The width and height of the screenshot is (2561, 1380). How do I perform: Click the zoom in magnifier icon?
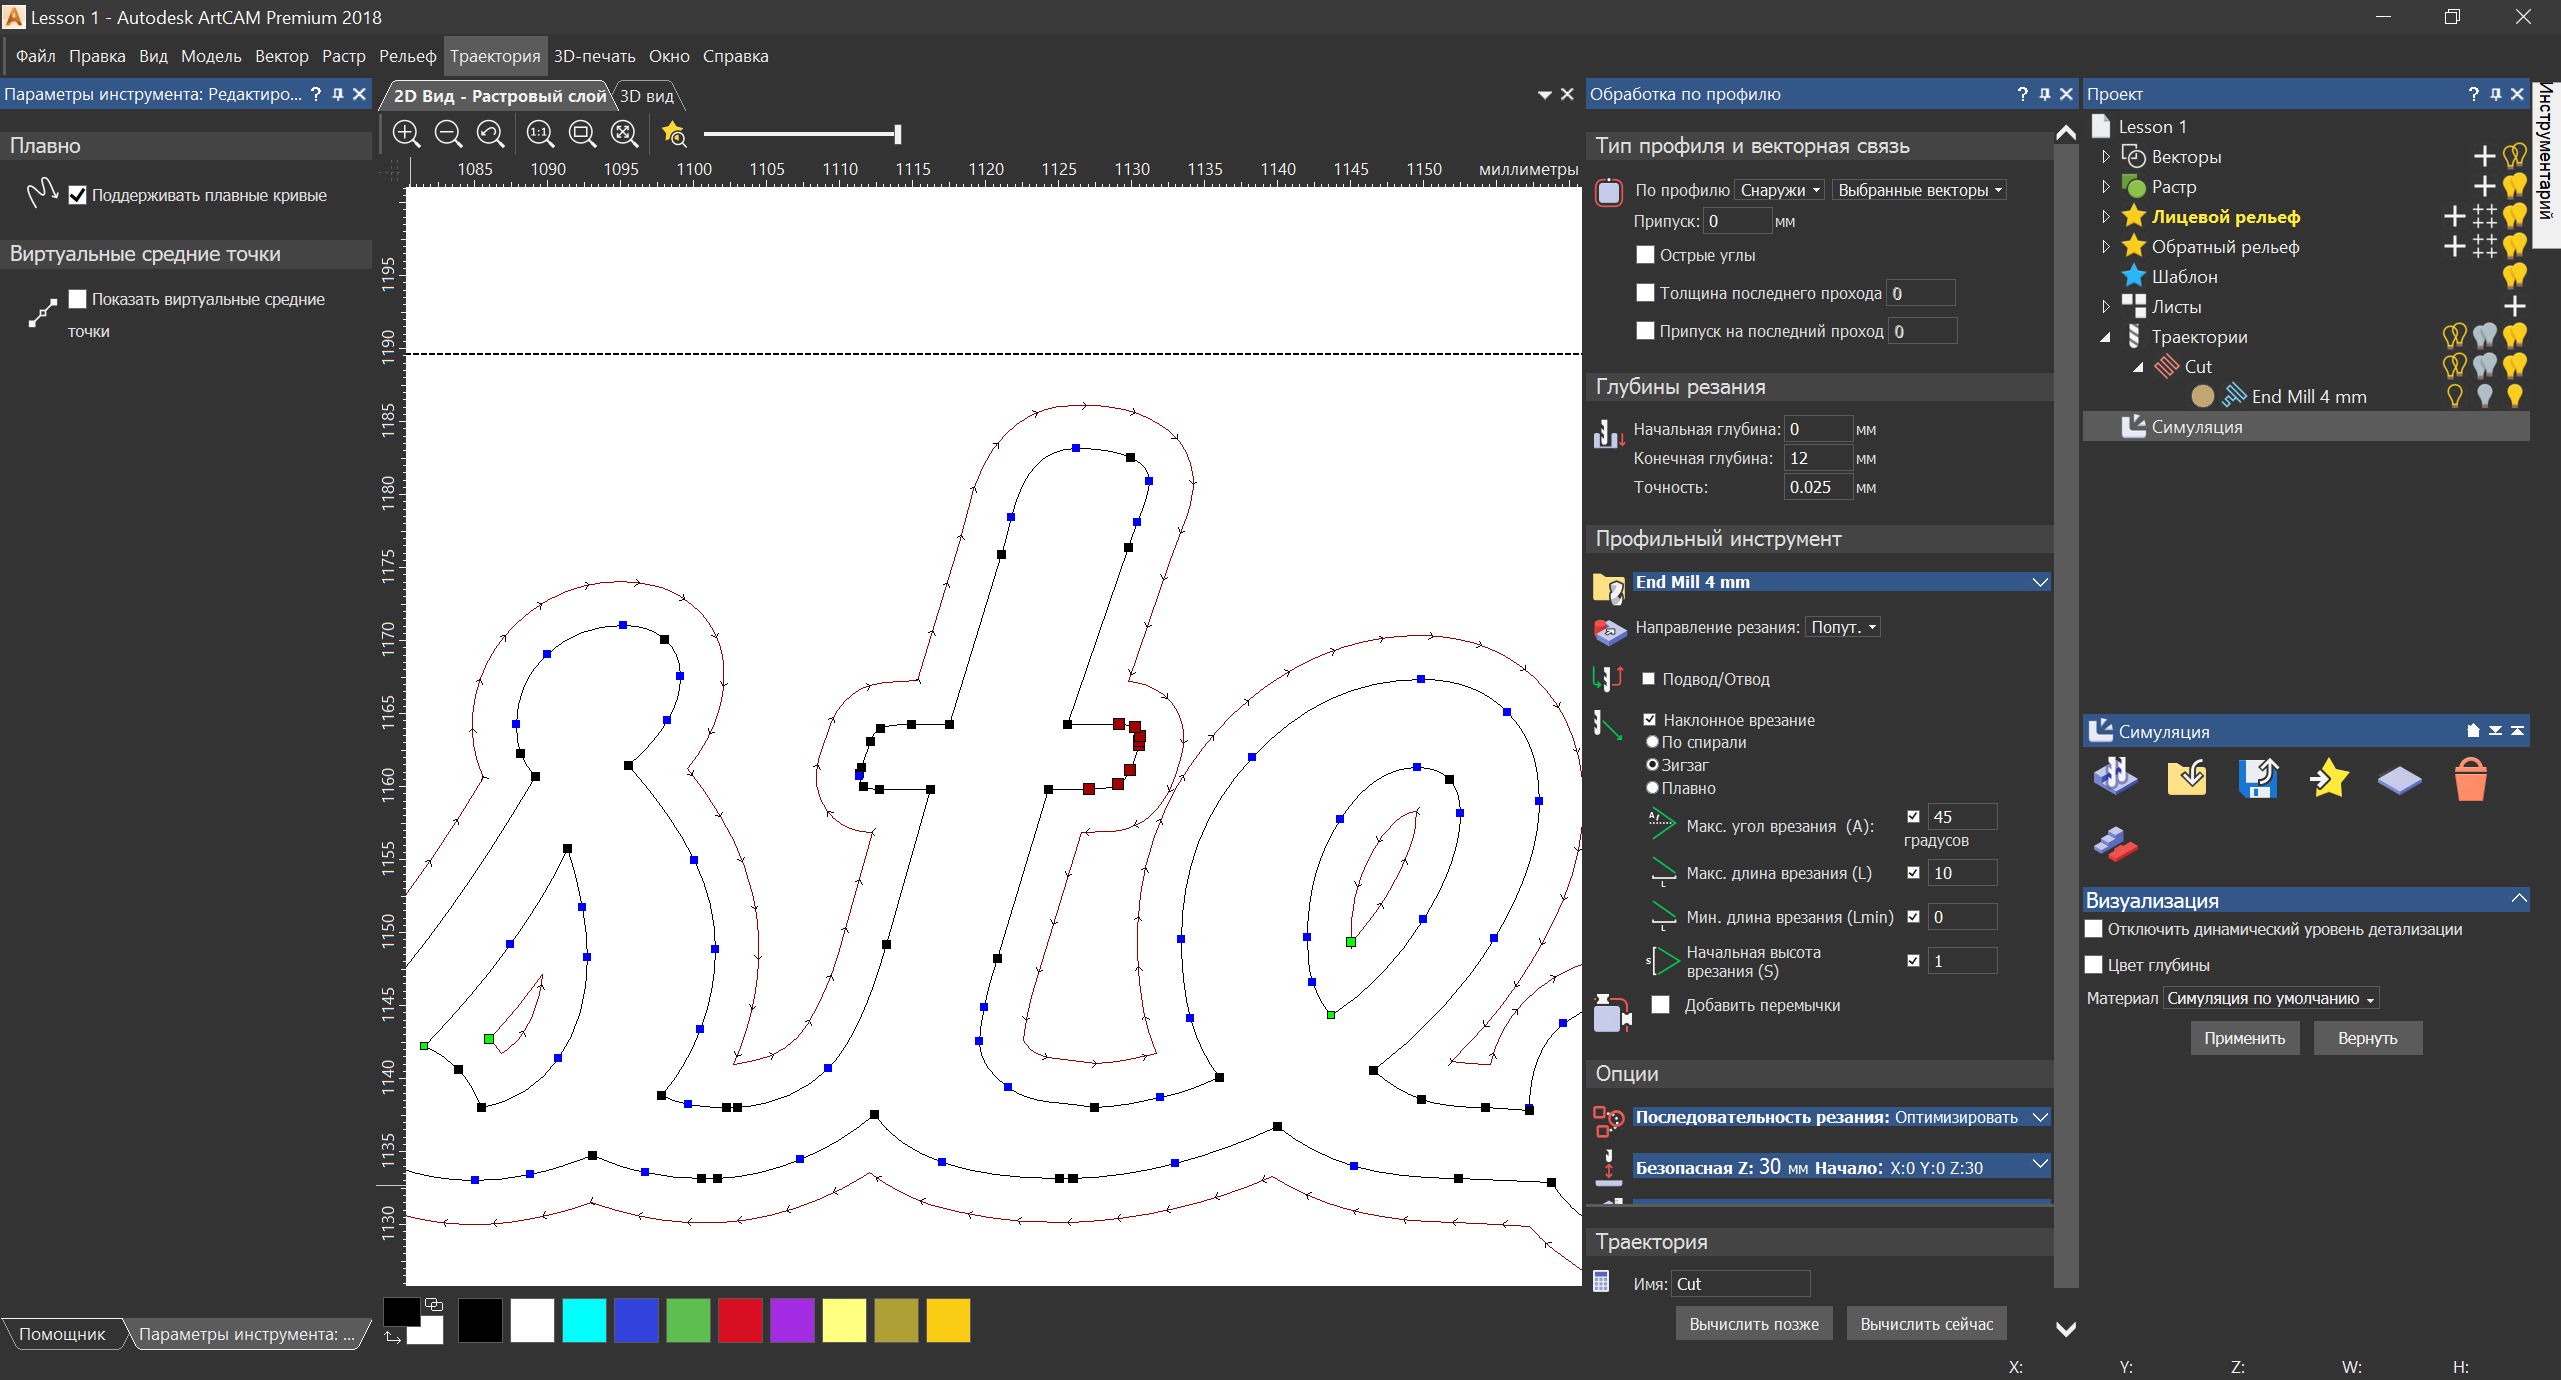(406, 133)
